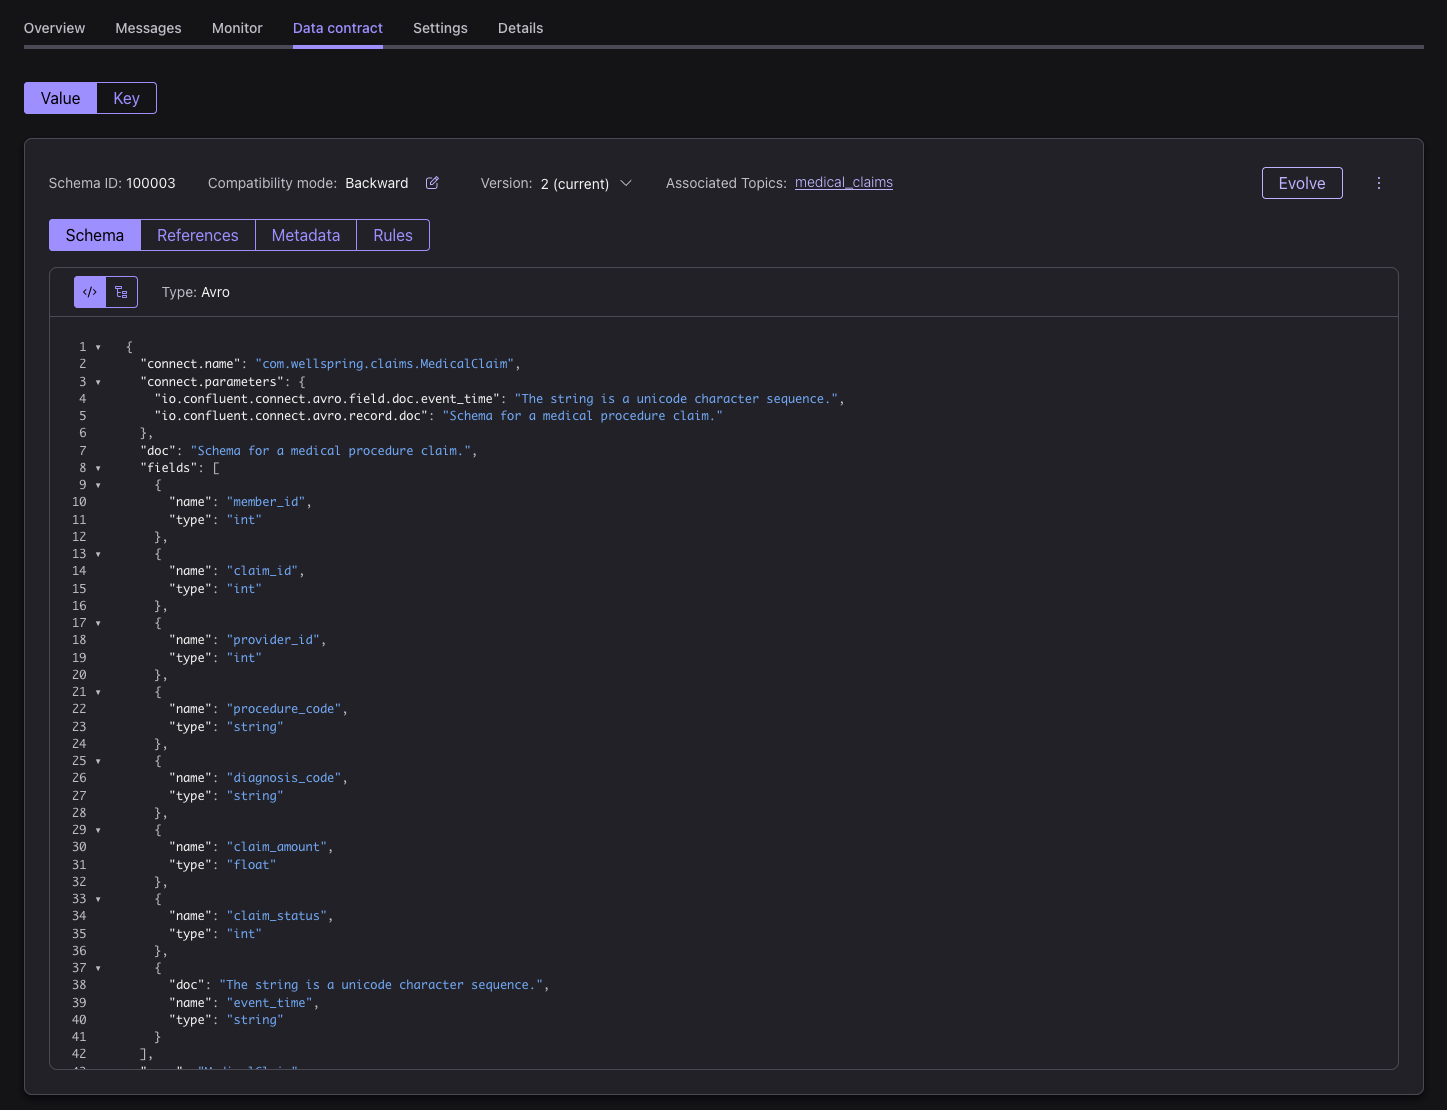Collapse claim_status field block at line 33
Viewport: 1447px width, 1110px height.
[x=98, y=899]
